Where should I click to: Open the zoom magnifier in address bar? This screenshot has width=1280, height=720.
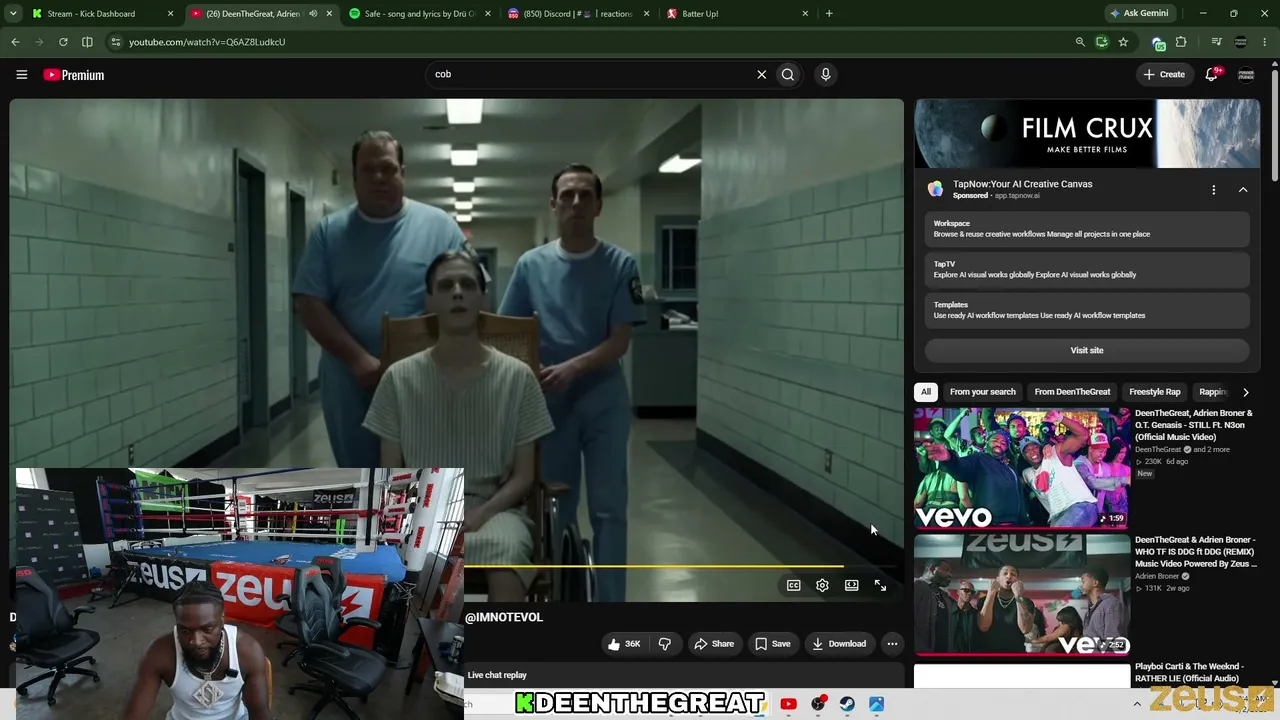coord(1080,42)
